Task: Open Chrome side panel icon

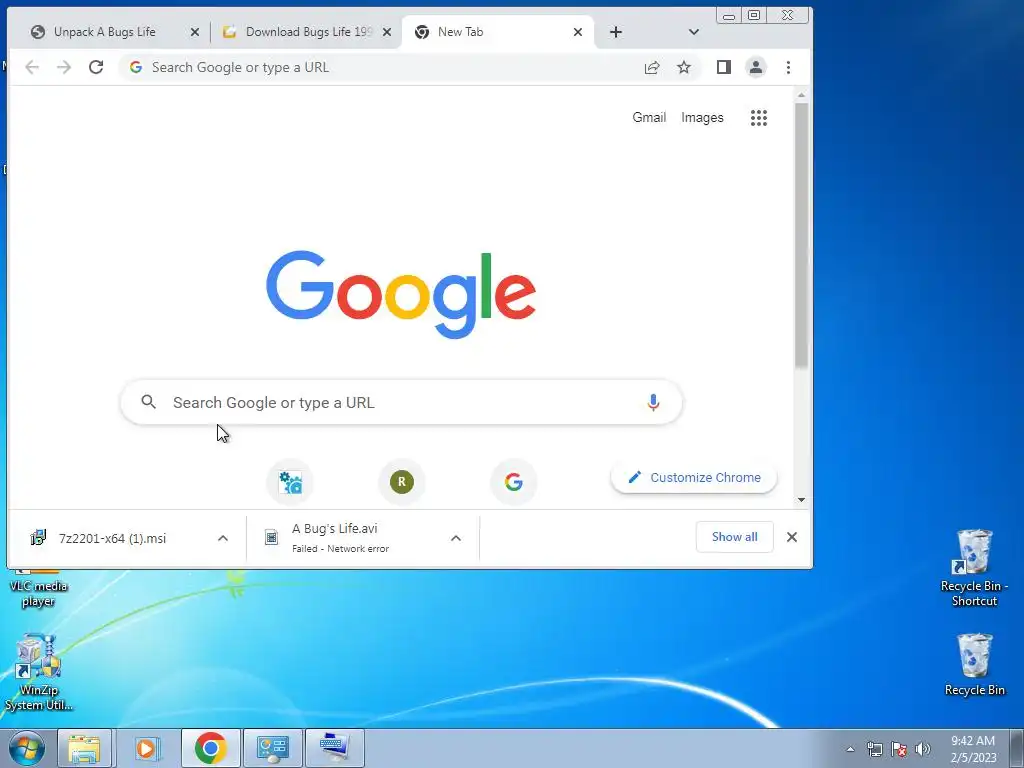Action: pos(724,67)
